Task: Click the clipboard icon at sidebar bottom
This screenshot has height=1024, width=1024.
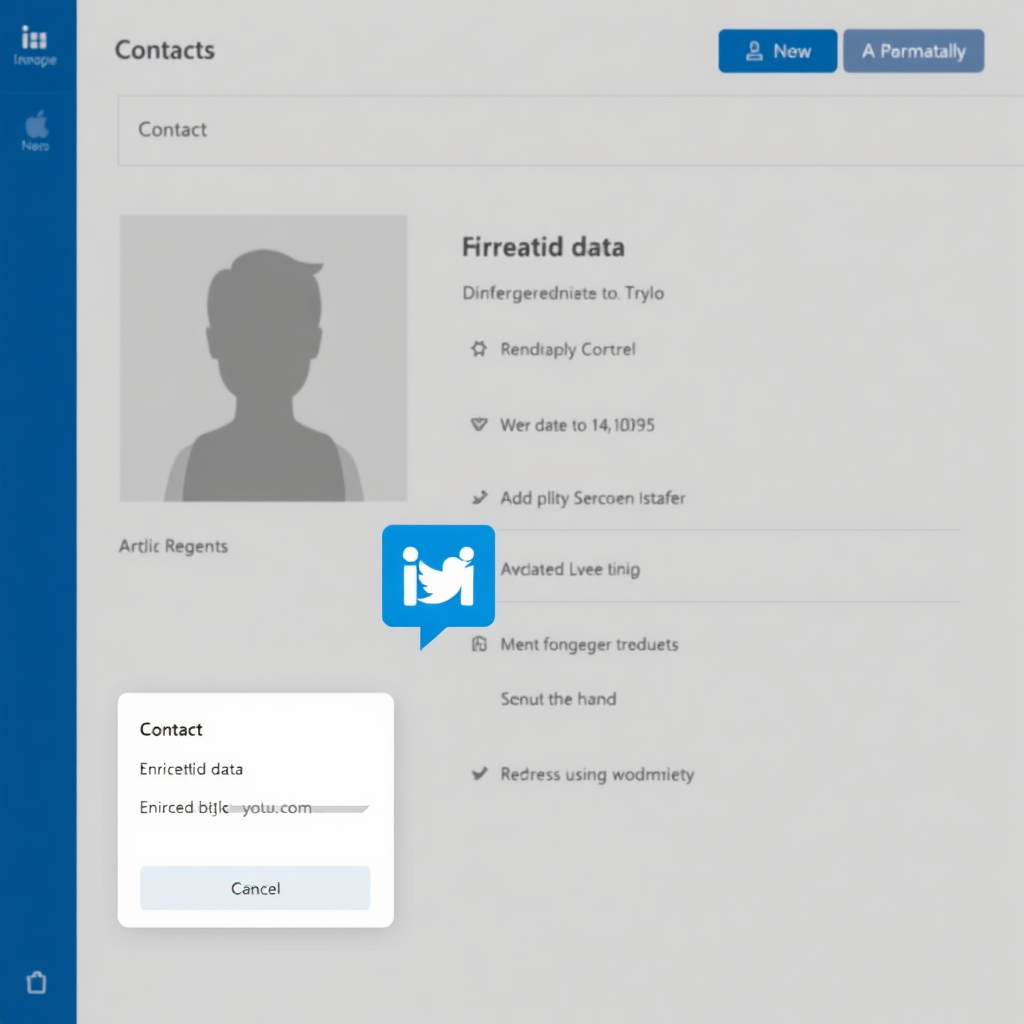Action: 37,982
